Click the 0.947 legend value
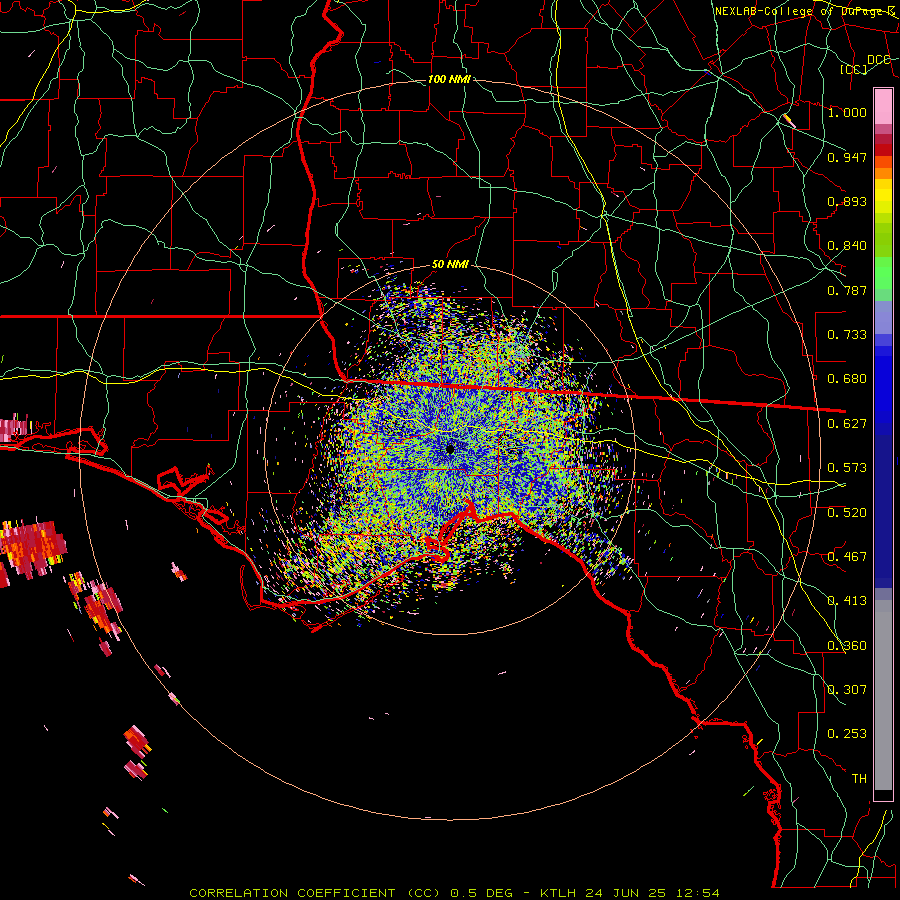Screen dimensions: 900x900 (847, 157)
